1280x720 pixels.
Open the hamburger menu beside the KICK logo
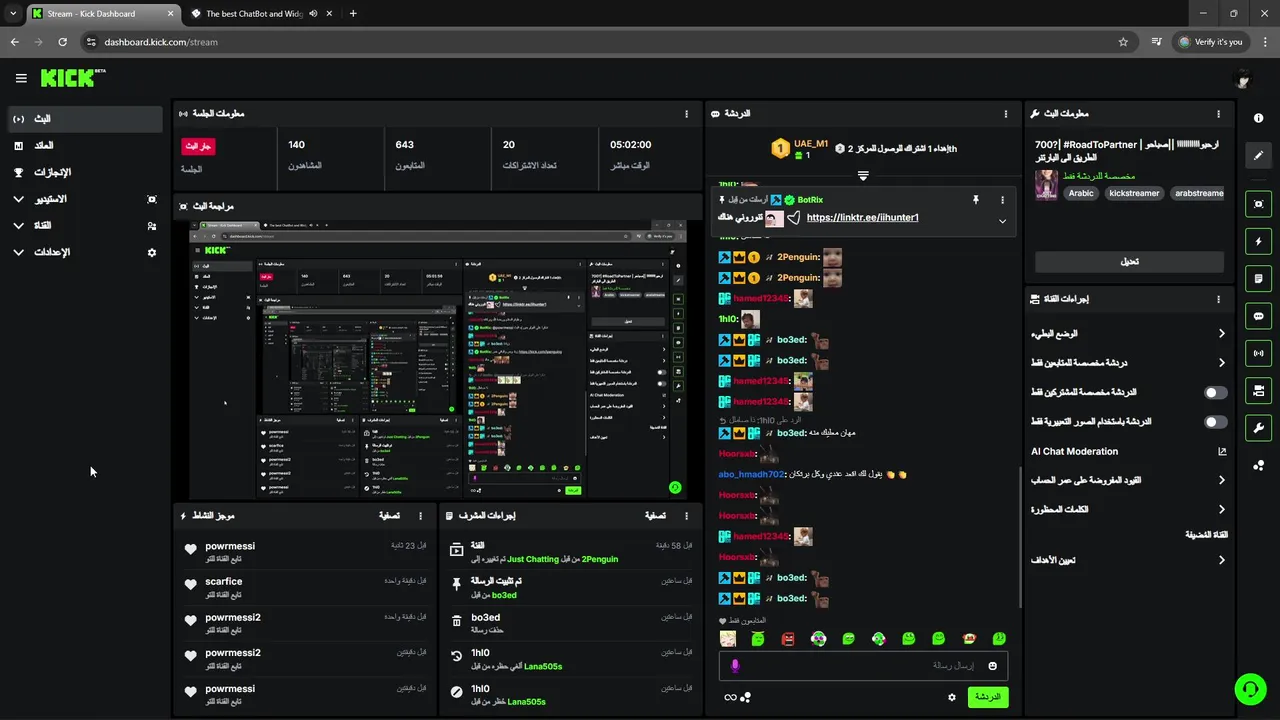tap(21, 78)
